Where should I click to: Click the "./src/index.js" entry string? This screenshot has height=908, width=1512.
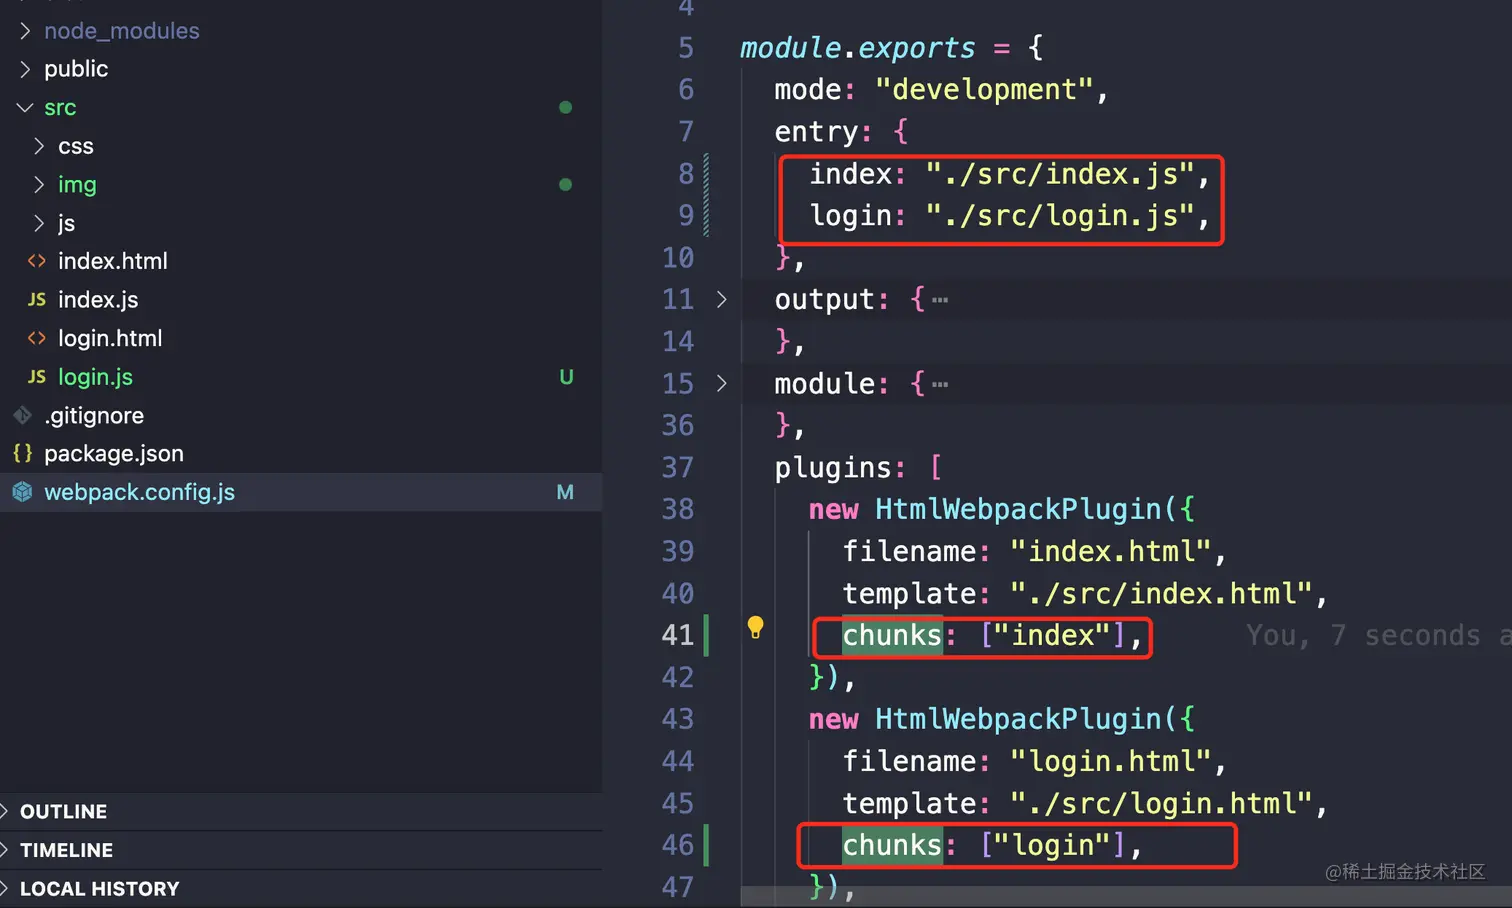click(1060, 173)
